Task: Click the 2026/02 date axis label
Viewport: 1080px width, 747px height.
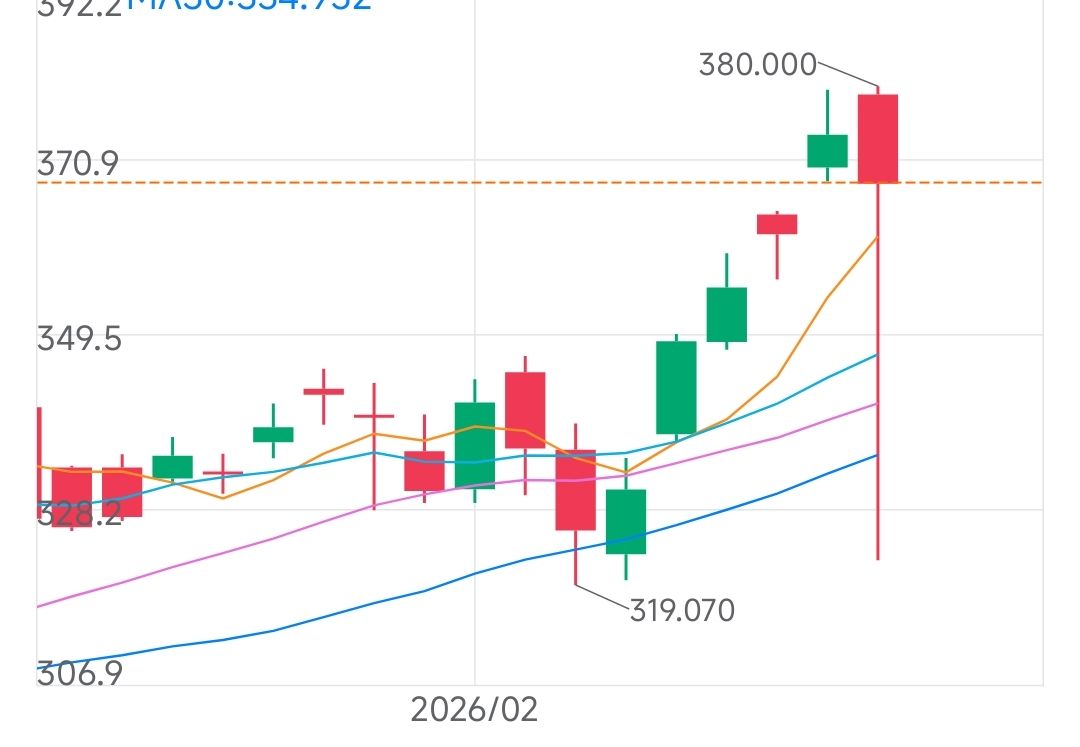Action: click(474, 710)
